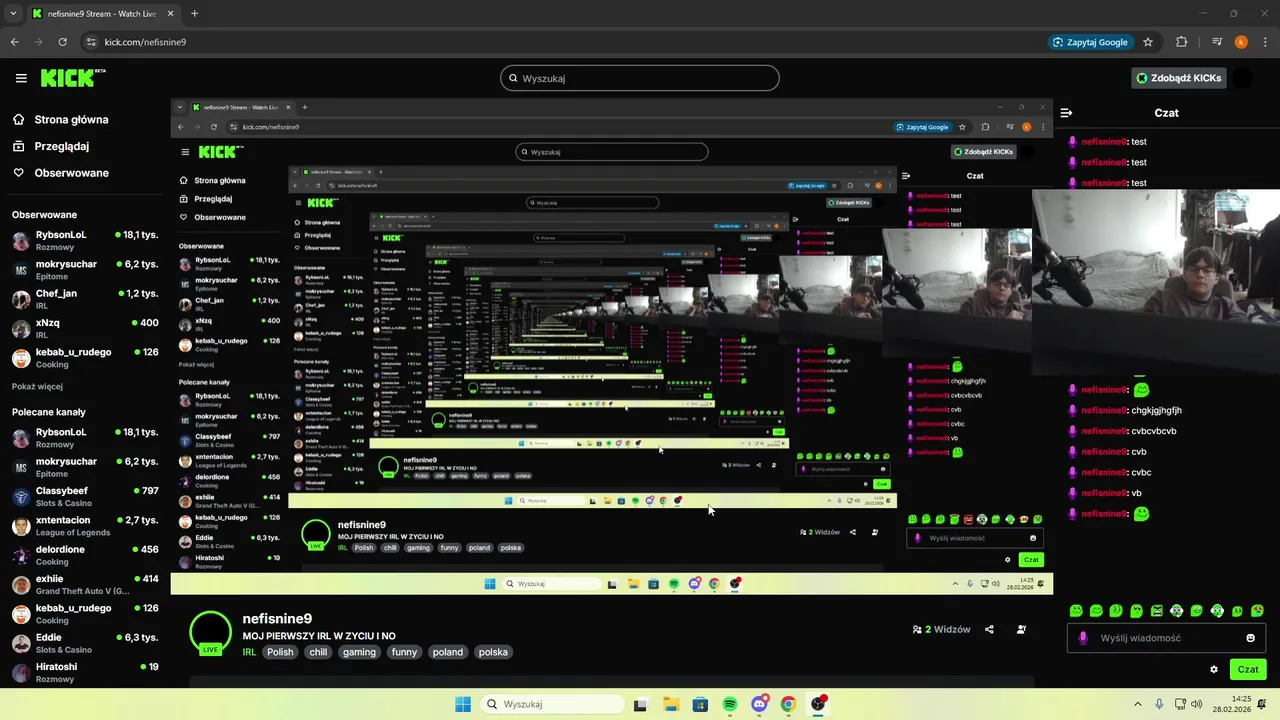Select the polska tag
The height and width of the screenshot is (720, 1280).
point(493,652)
